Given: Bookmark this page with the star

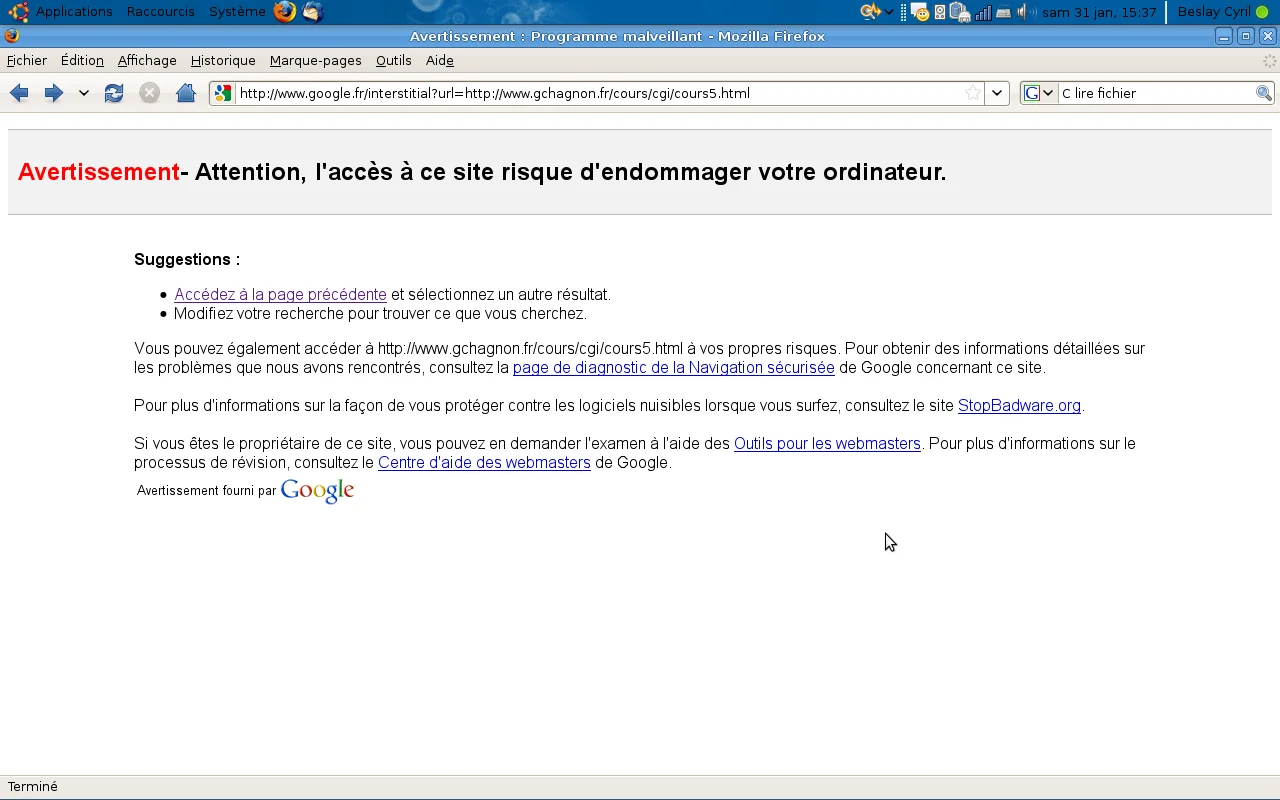Looking at the screenshot, I should [x=972, y=93].
